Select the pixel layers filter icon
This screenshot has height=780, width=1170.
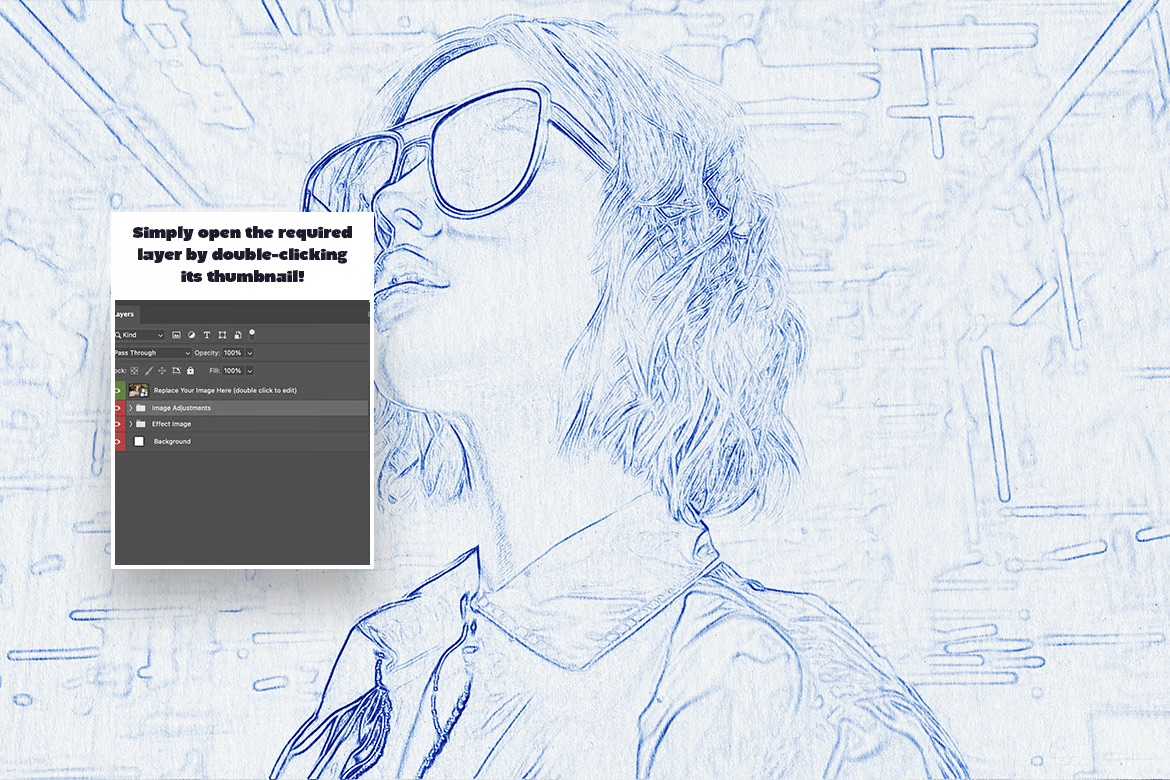[x=178, y=335]
